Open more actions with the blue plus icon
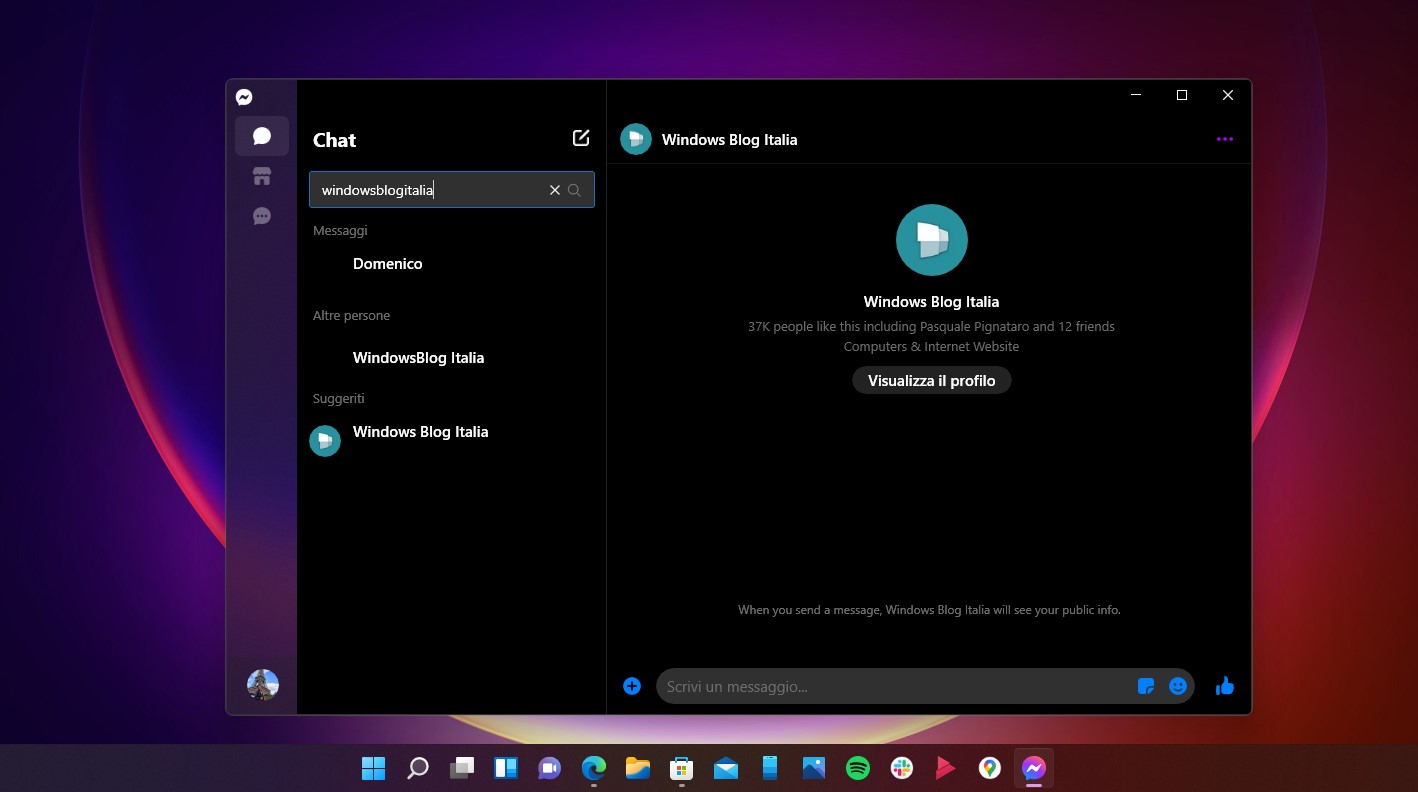 coord(632,686)
